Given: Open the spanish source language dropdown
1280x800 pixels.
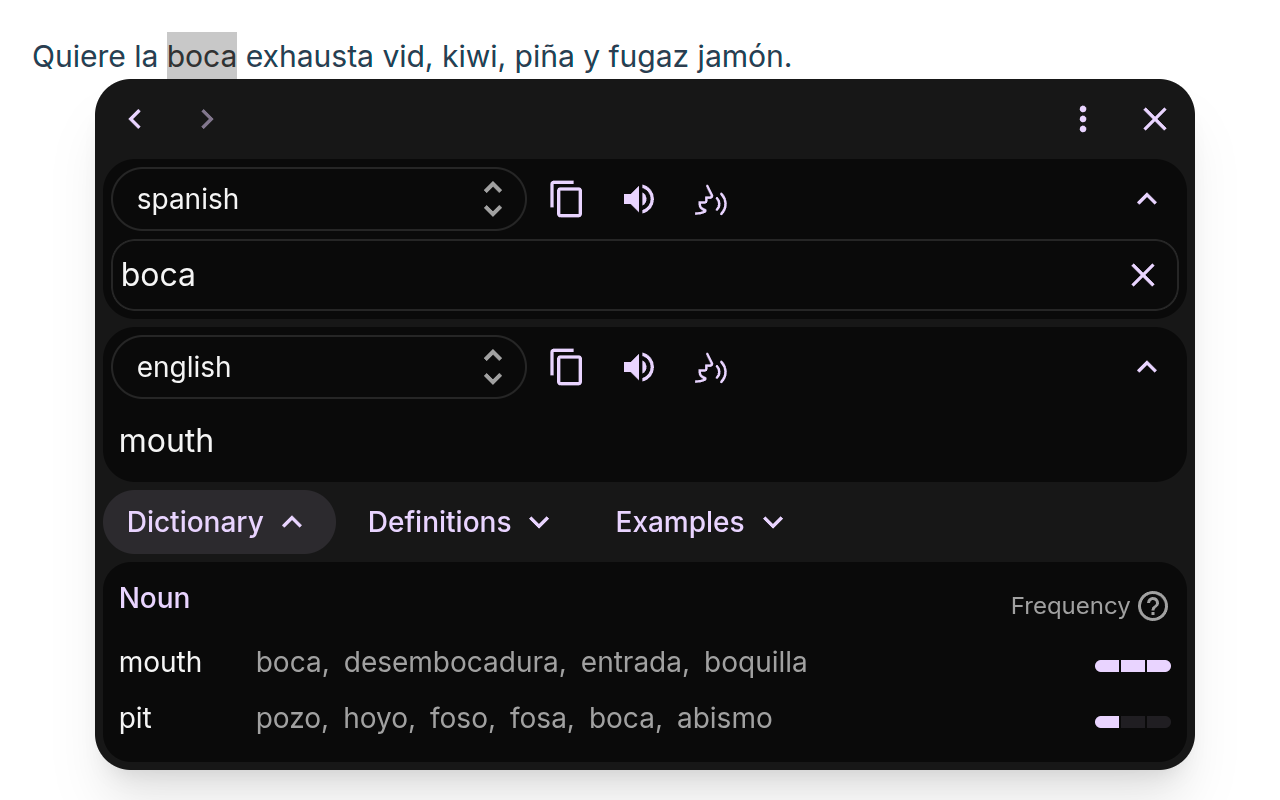Looking at the screenshot, I should [x=318, y=200].
